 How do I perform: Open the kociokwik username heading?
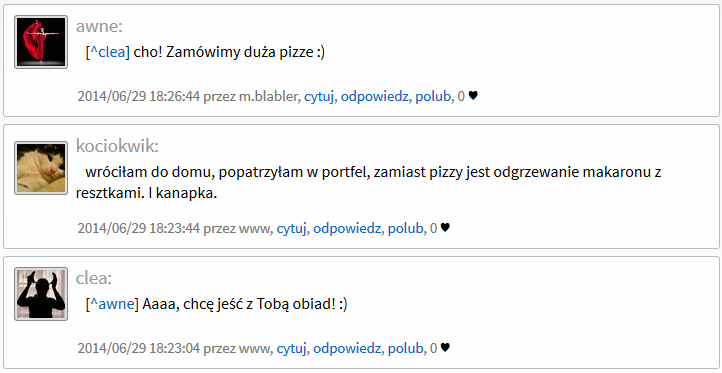[x=117, y=146]
